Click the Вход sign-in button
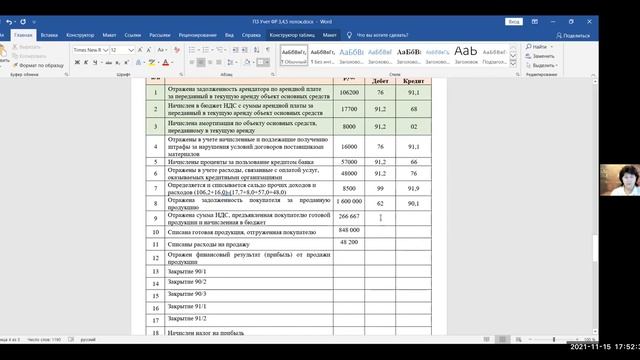The image size is (640, 360). click(514, 22)
